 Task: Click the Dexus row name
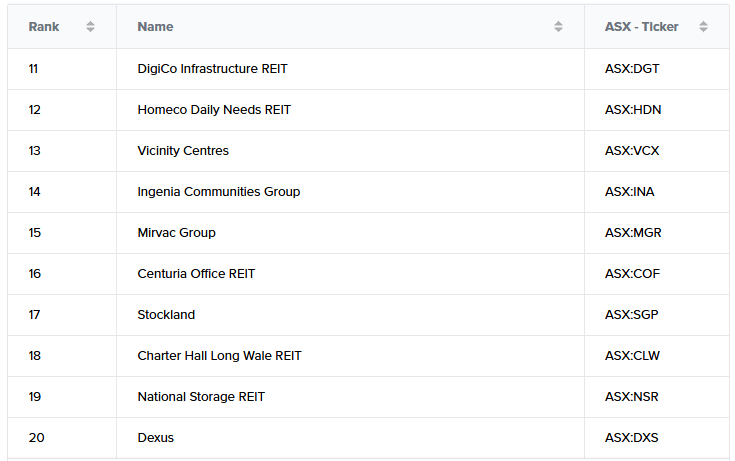click(x=155, y=438)
